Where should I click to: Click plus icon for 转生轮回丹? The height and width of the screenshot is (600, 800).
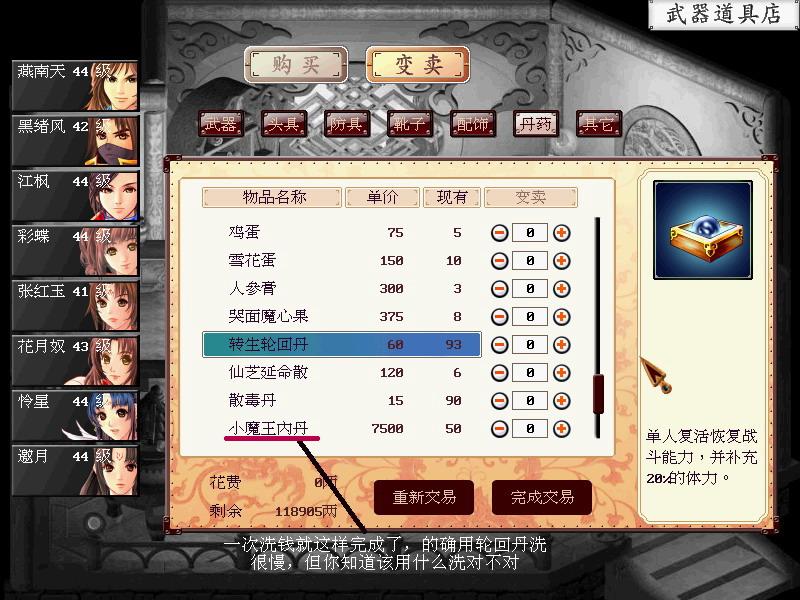pyautogui.click(x=561, y=345)
